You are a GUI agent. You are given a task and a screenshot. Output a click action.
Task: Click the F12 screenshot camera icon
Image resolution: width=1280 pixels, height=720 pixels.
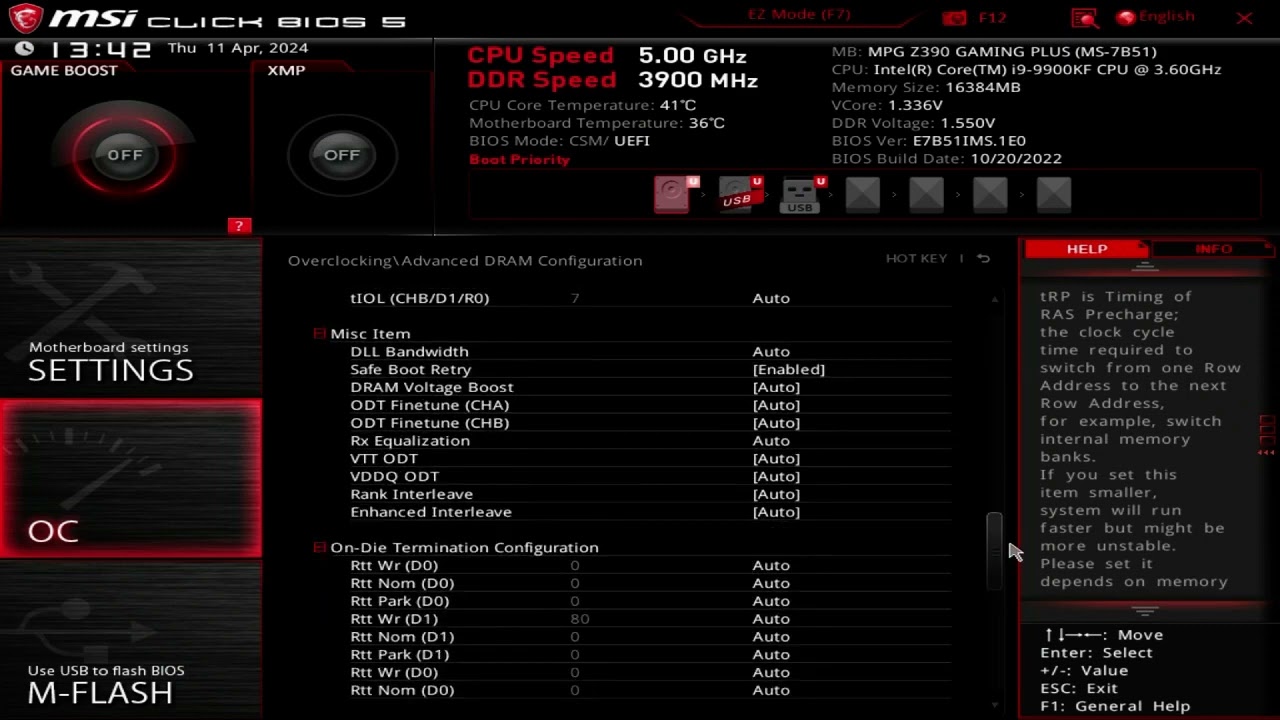[955, 18]
